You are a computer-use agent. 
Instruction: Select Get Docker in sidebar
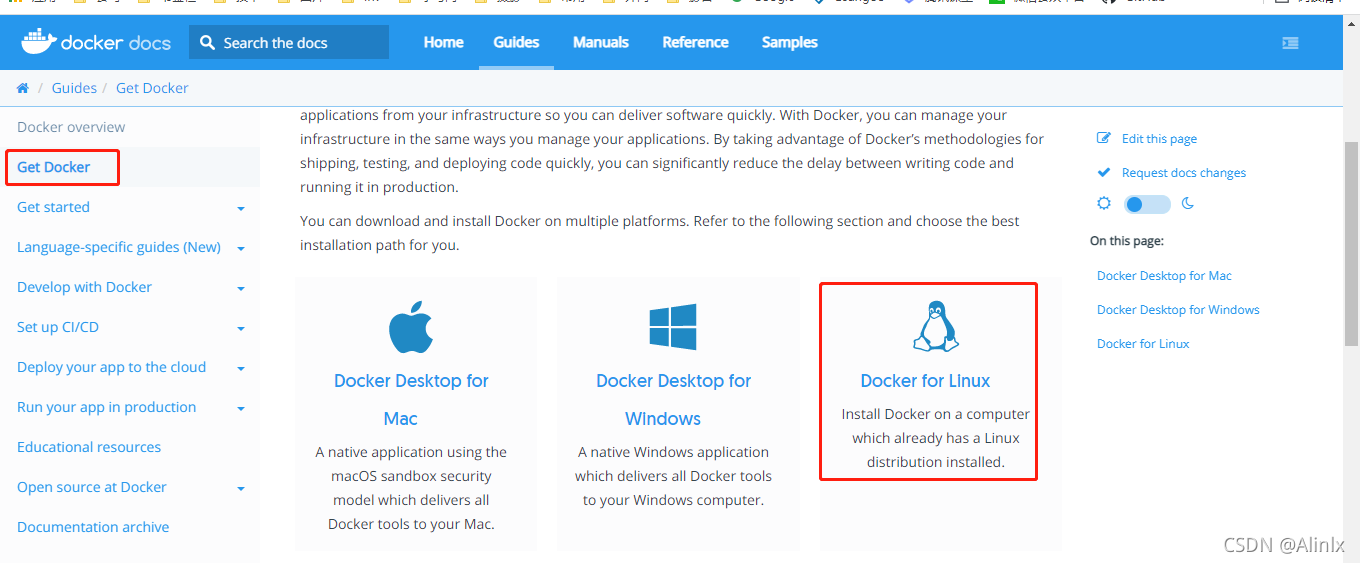point(54,167)
